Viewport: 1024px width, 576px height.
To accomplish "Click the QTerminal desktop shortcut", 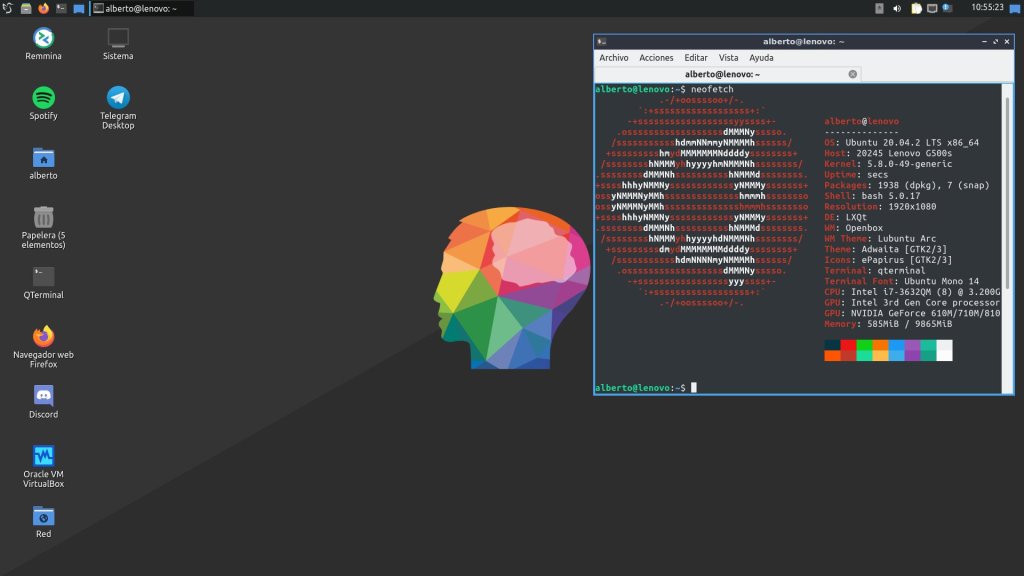I will coord(43,277).
